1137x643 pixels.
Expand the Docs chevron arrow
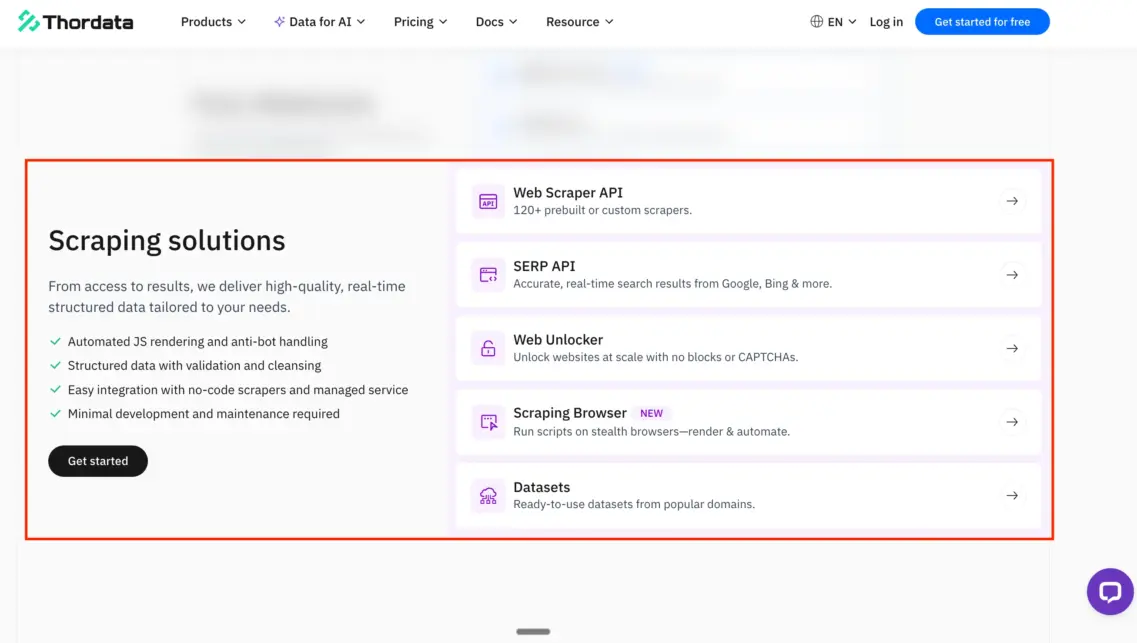[513, 22]
